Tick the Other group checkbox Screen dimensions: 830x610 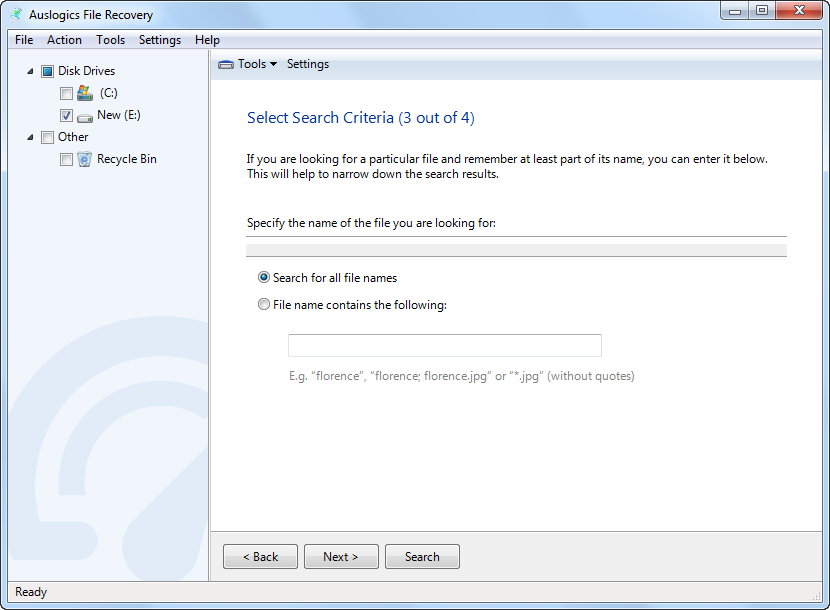click(48, 138)
